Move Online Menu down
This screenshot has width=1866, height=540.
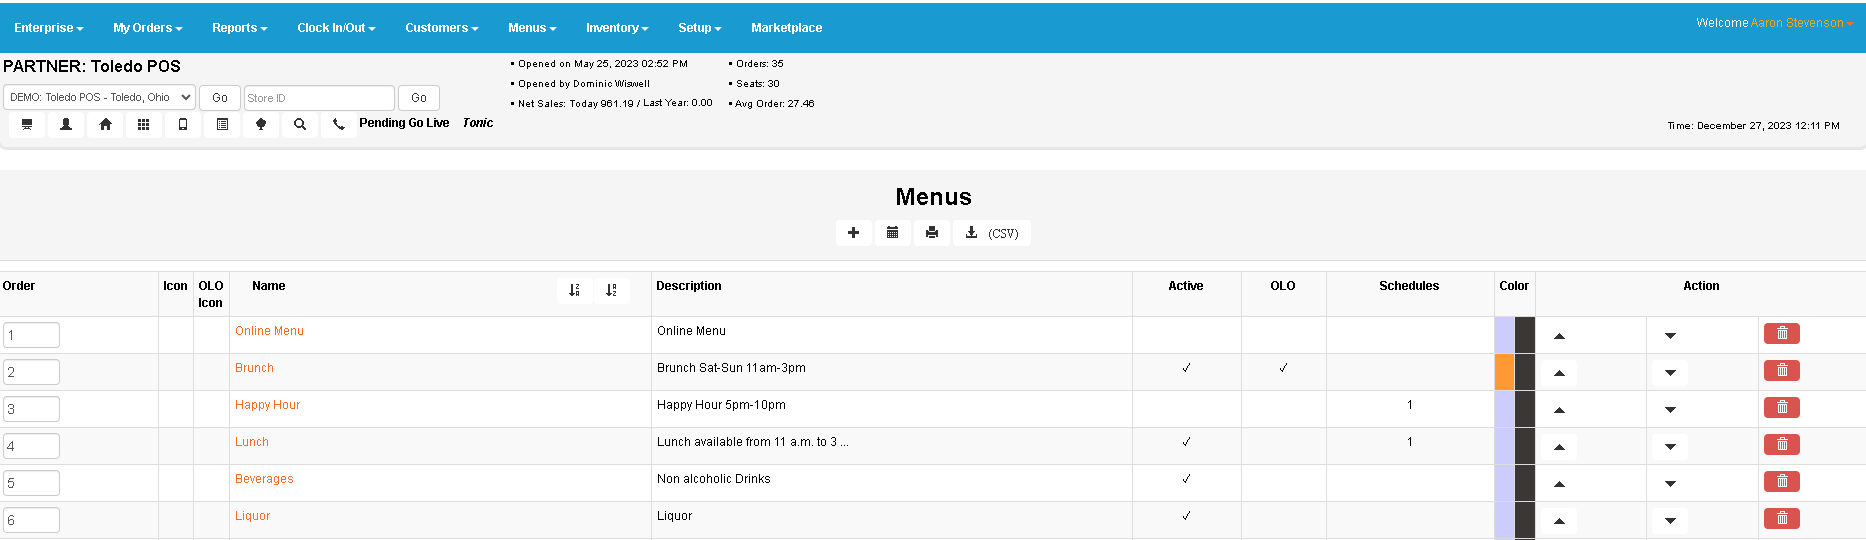coord(1670,336)
